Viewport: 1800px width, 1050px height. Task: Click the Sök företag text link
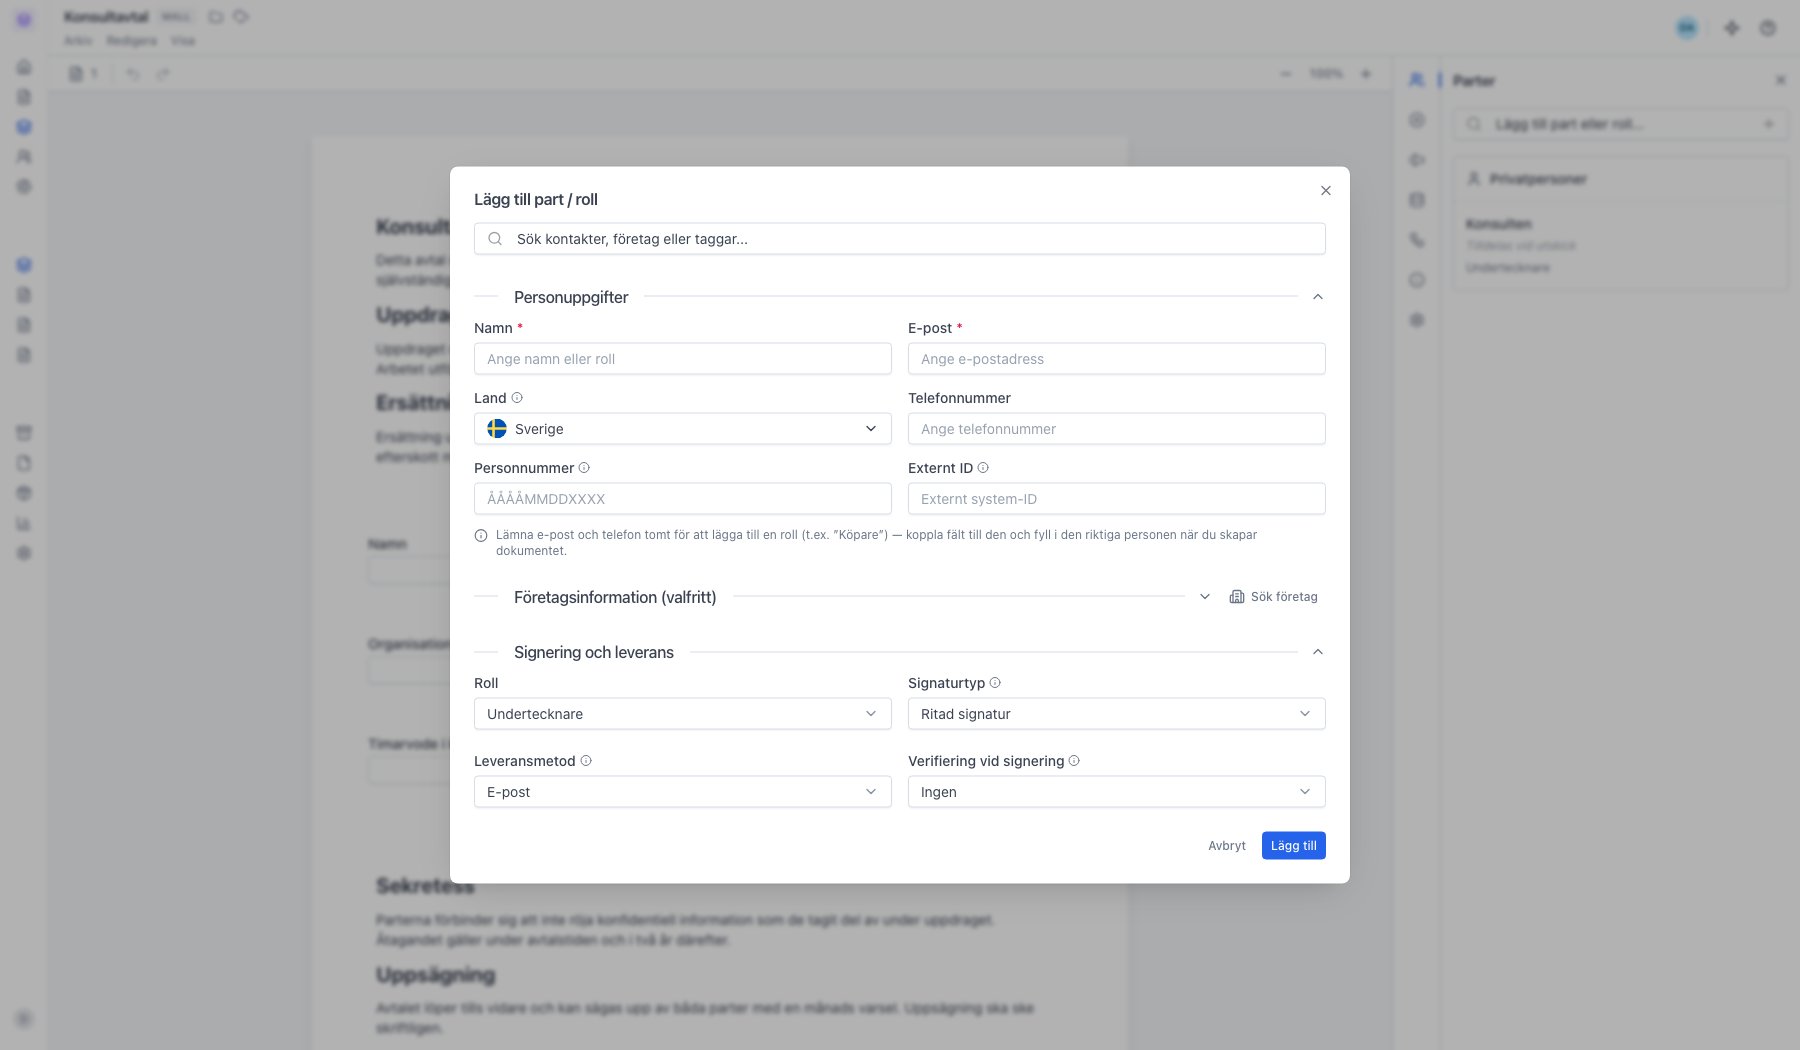click(x=1284, y=597)
